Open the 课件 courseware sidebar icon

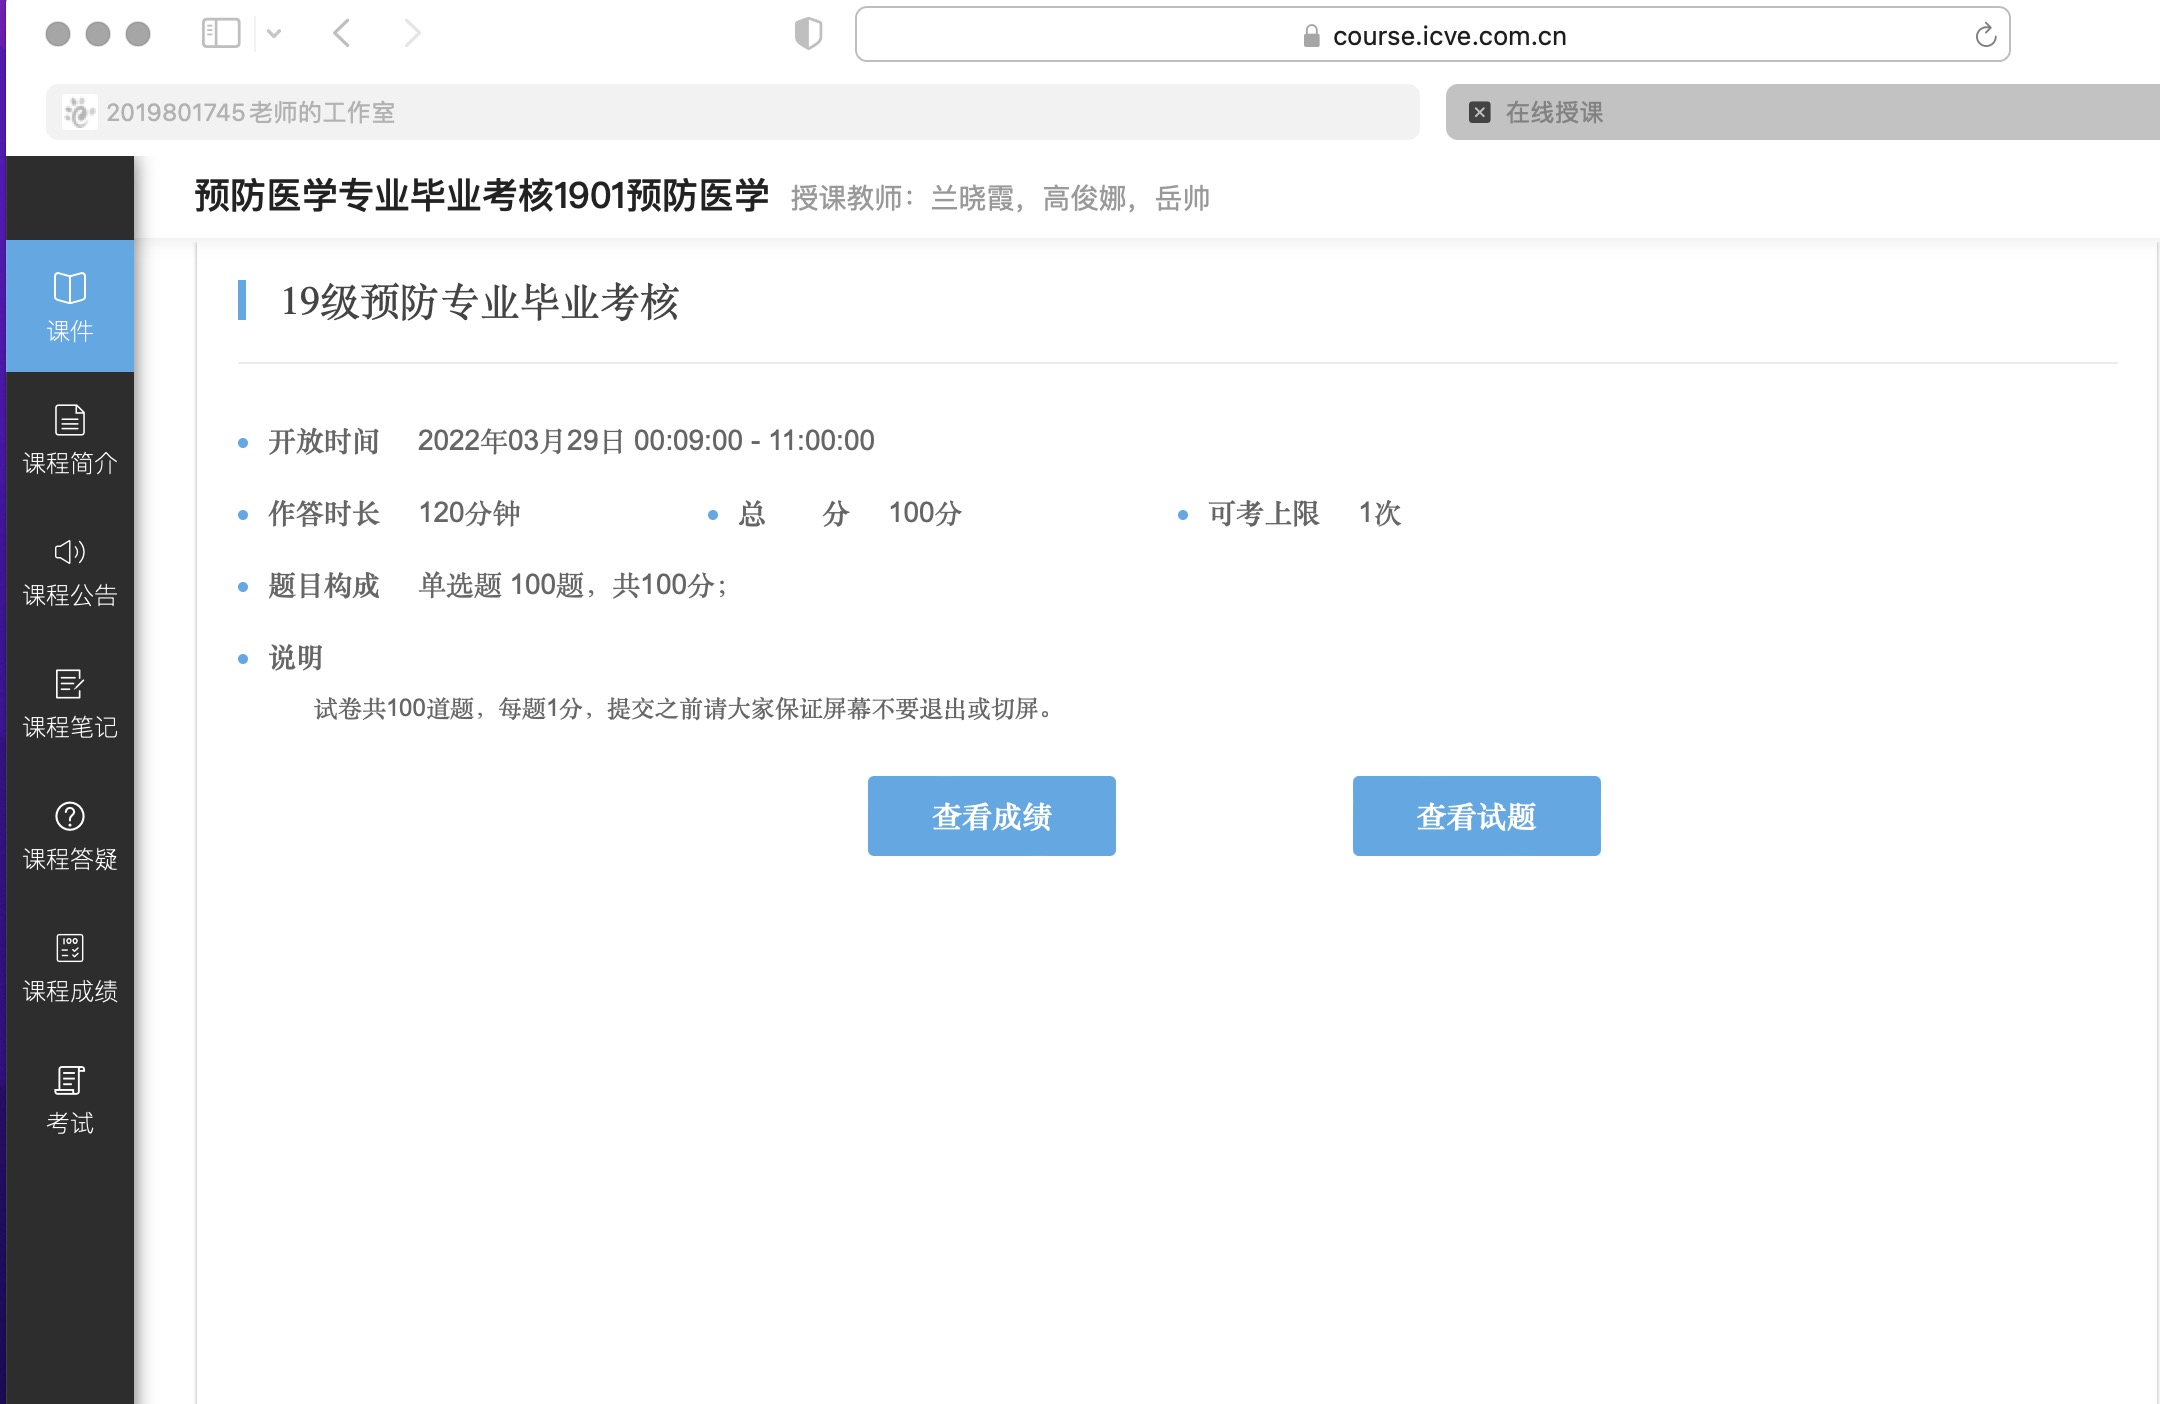(69, 288)
